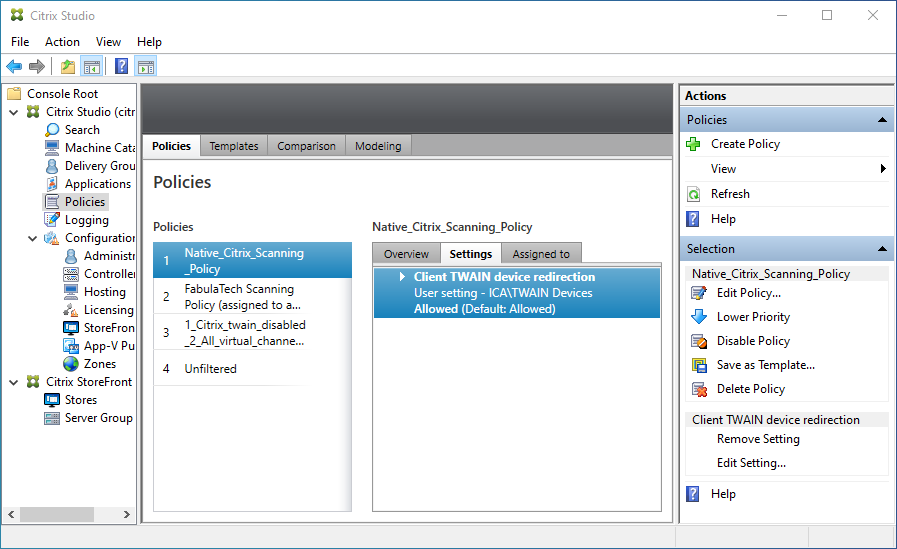897x549 pixels.
Task: Click the Applications icon in tree
Action: (x=52, y=184)
